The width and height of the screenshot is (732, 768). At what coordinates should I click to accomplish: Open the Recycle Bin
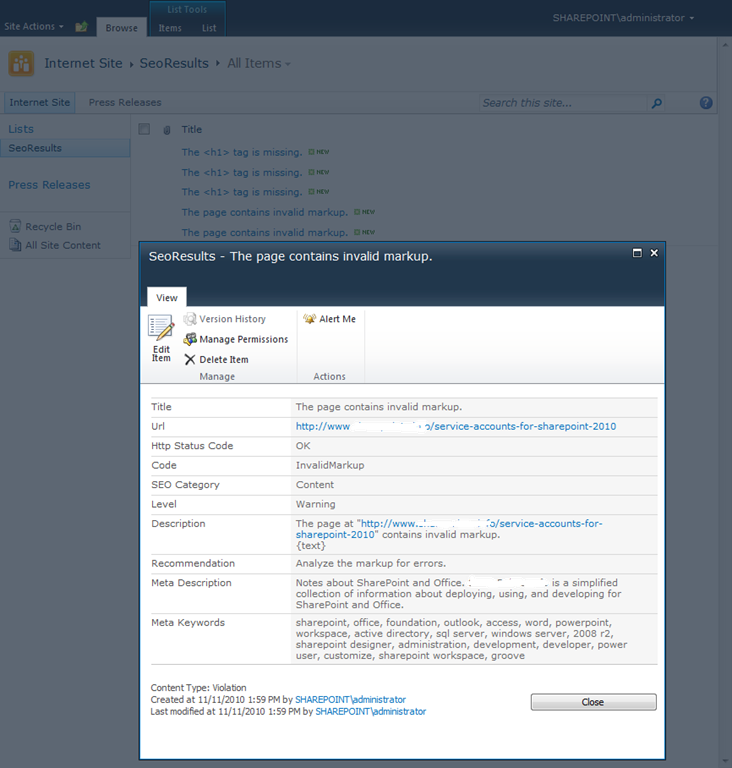click(53, 227)
